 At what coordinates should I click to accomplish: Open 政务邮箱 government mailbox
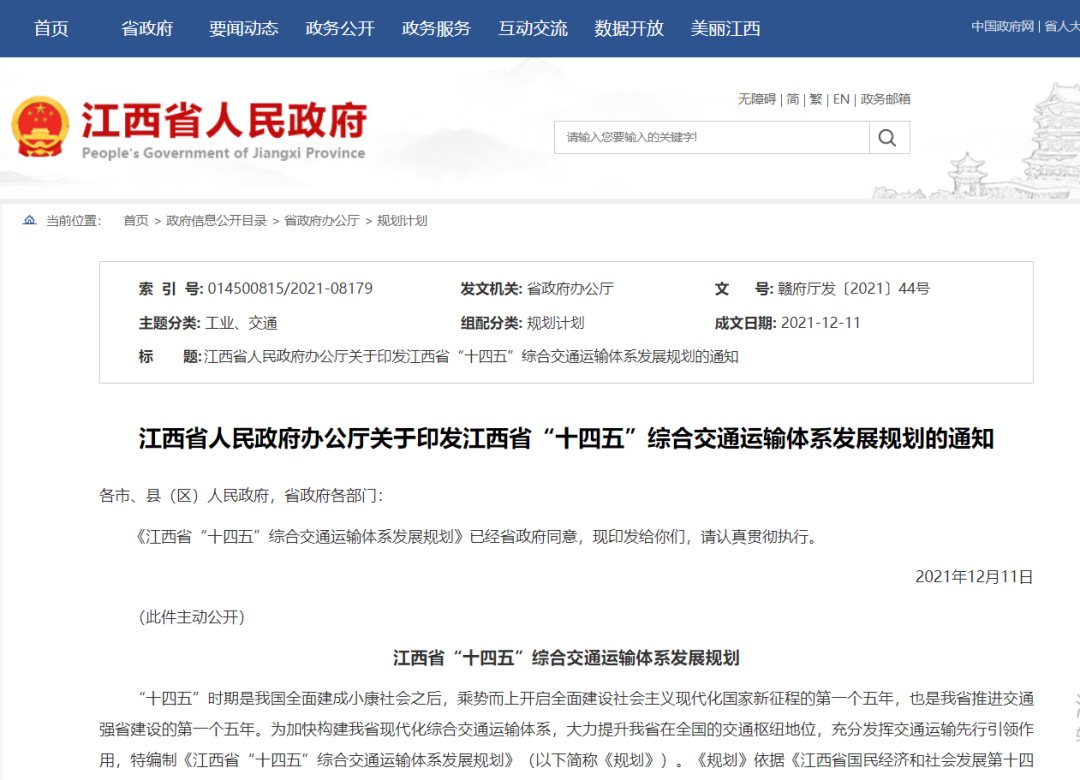pyautogui.click(x=887, y=99)
